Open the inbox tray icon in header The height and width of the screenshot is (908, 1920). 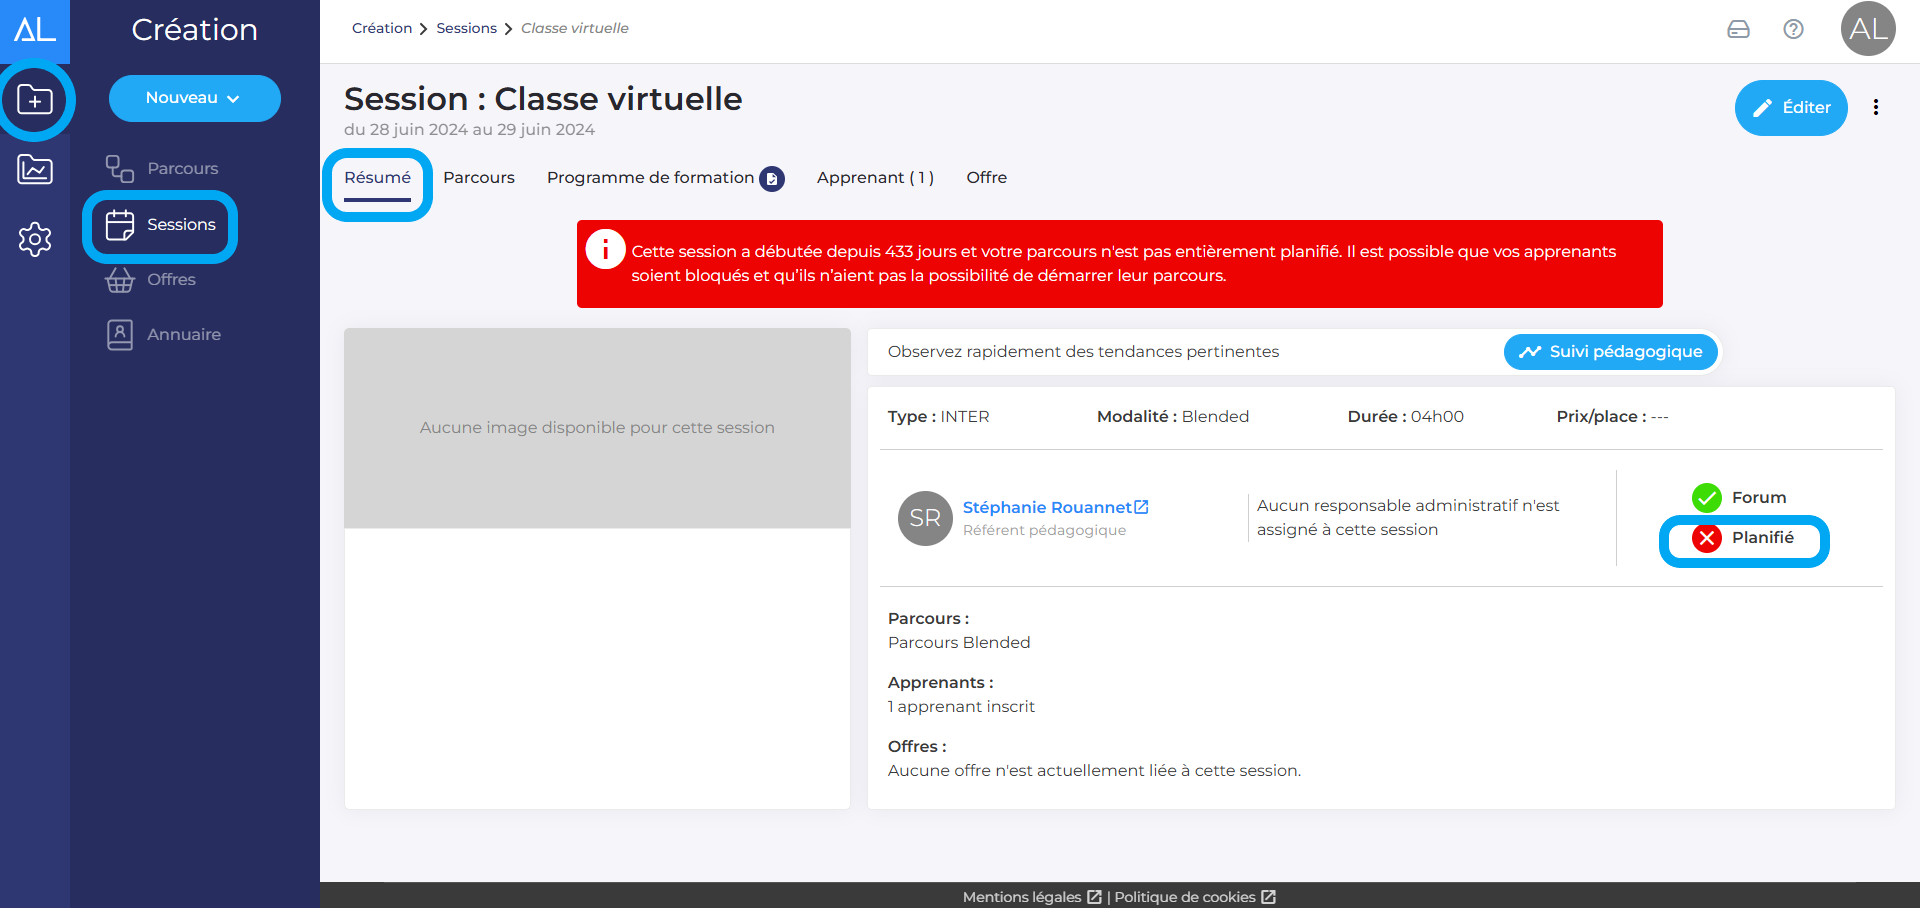click(1738, 29)
